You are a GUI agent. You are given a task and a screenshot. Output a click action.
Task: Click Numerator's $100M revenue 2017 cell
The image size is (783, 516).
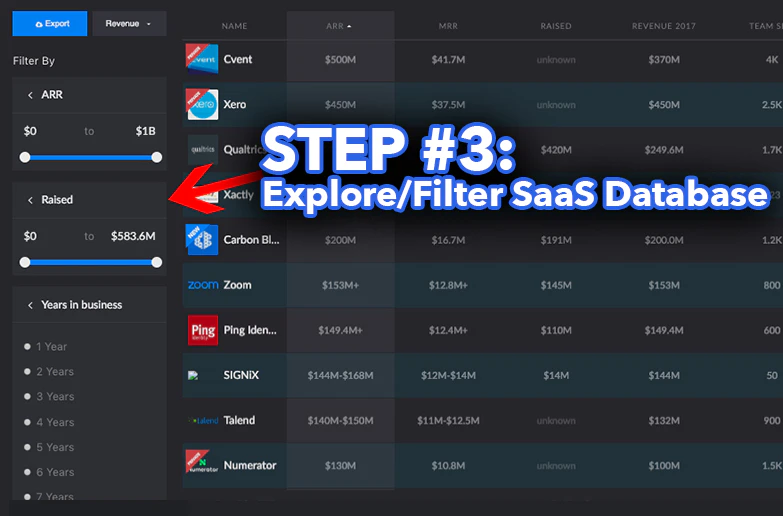(x=664, y=466)
